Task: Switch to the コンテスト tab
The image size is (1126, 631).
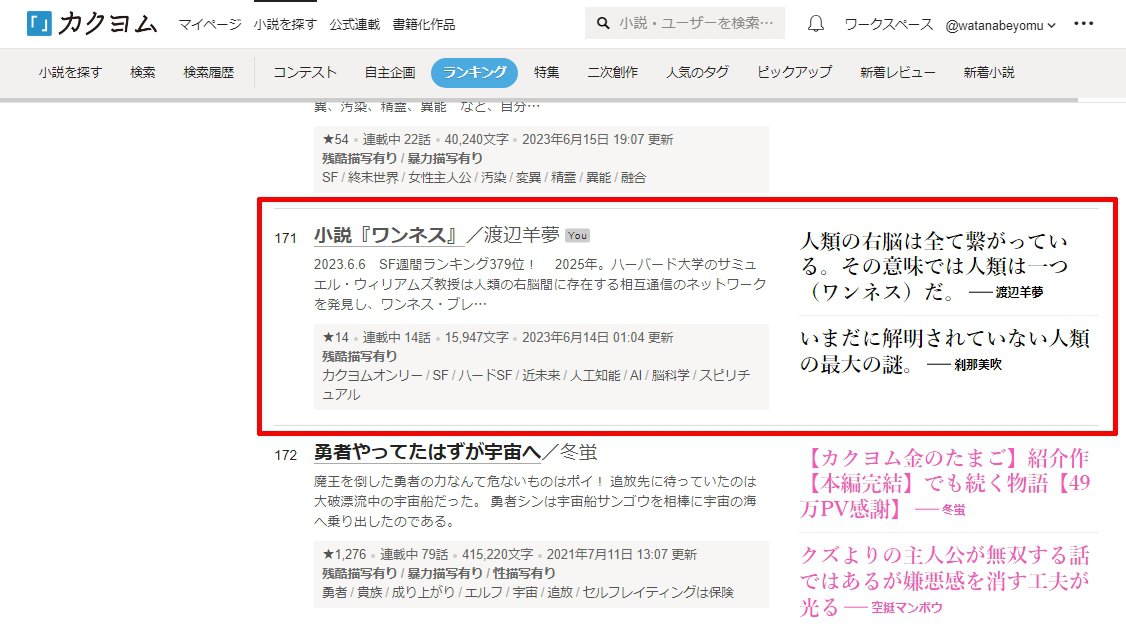Action: coord(305,72)
